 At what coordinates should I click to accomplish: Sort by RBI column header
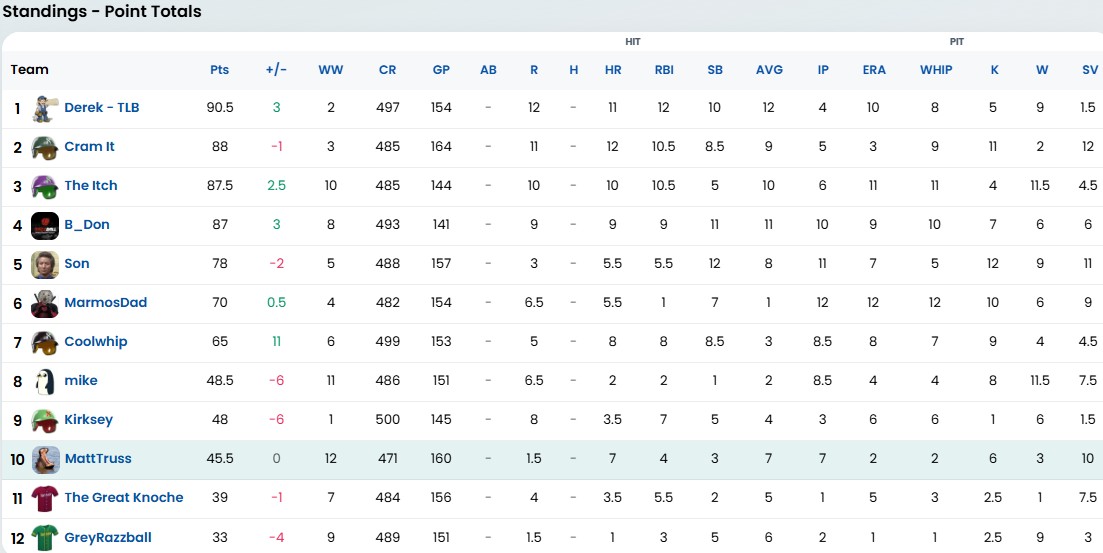664,70
